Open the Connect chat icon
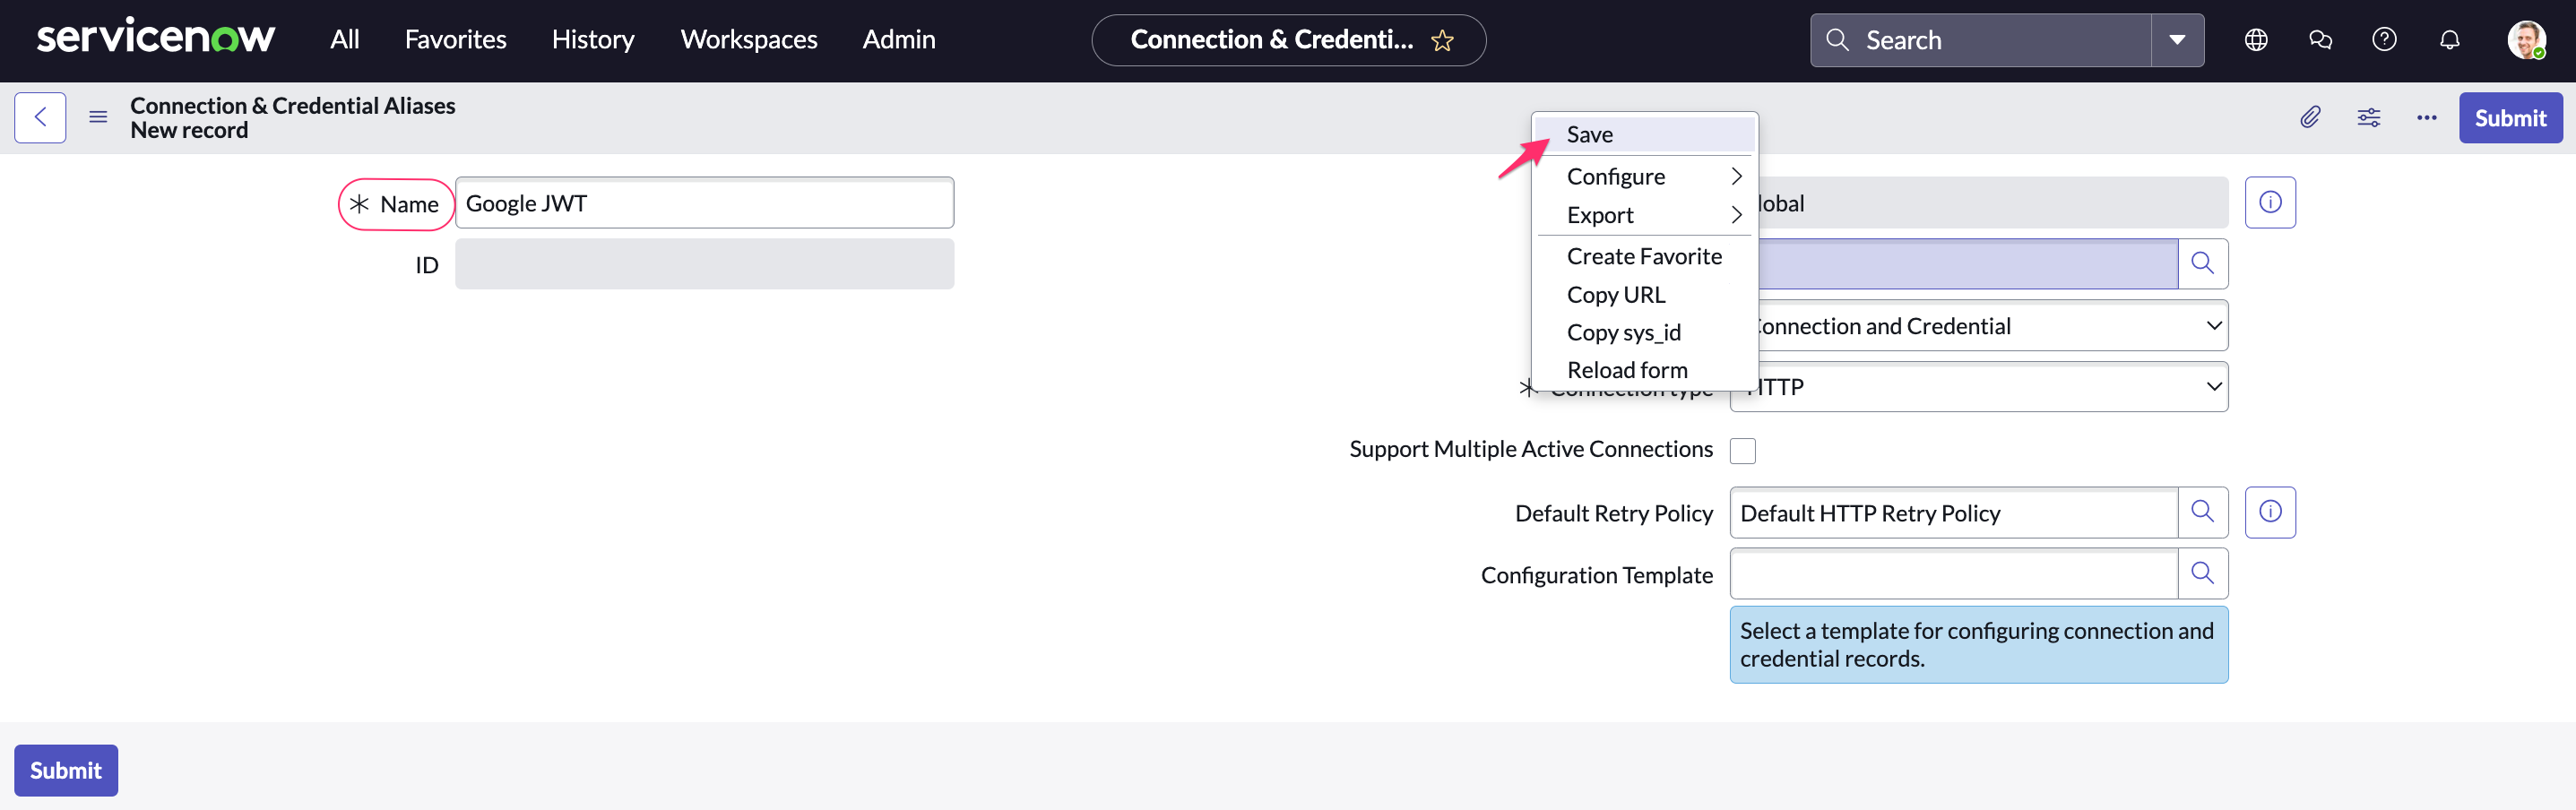 (2320, 39)
